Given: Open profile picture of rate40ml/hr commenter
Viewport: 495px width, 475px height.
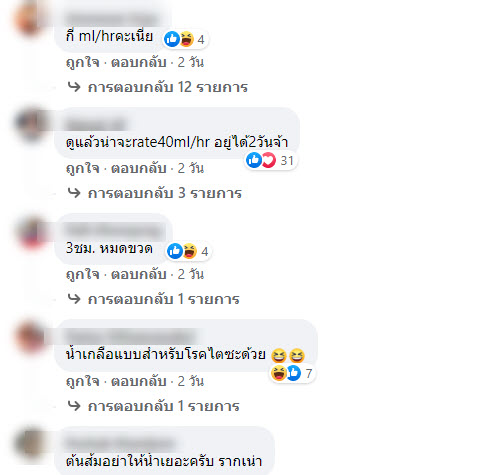Looking at the screenshot, I should 31,124.
